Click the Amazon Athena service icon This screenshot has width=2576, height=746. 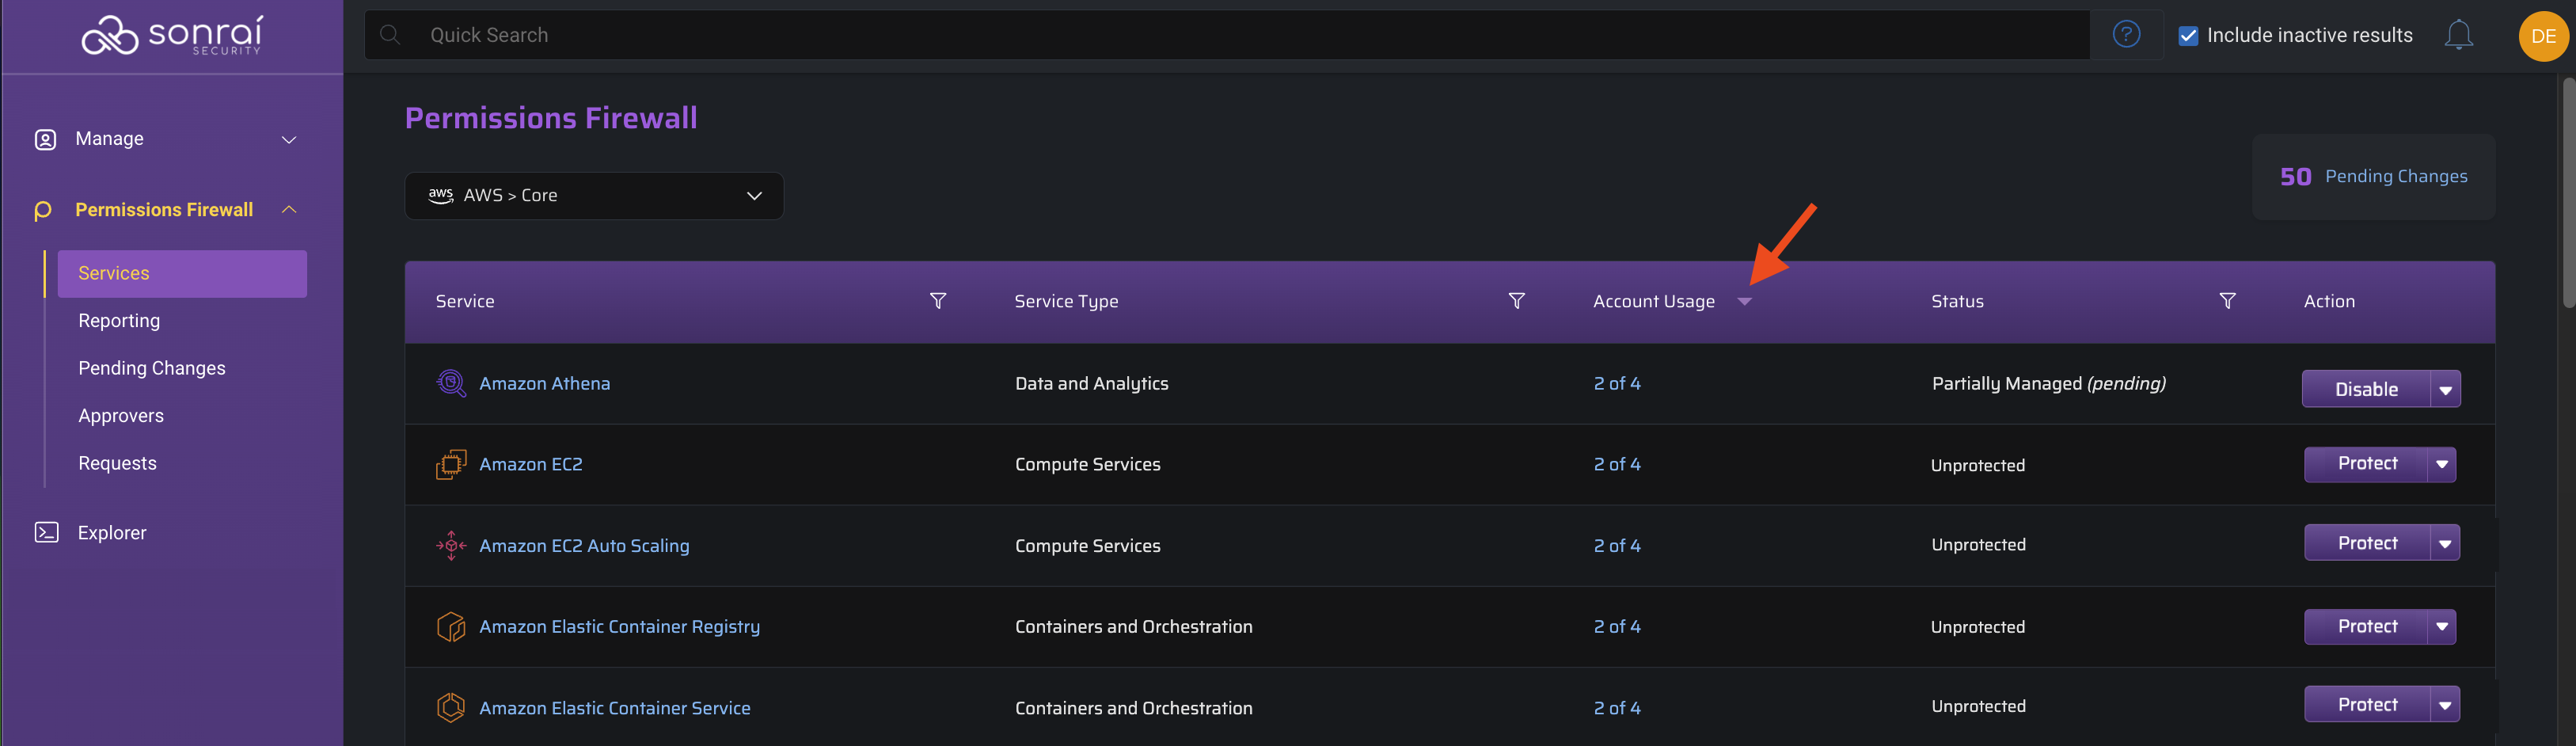[x=451, y=383]
